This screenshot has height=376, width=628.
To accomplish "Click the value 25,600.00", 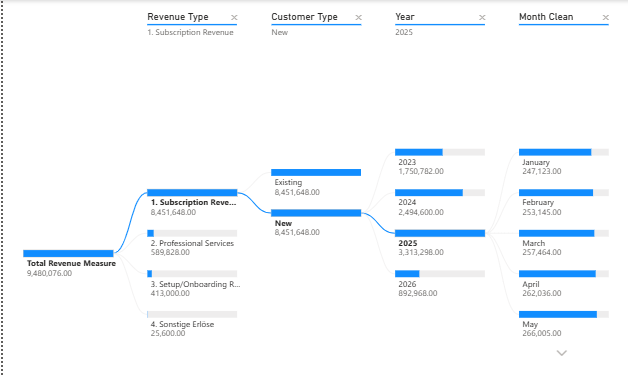I will click(x=168, y=333).
